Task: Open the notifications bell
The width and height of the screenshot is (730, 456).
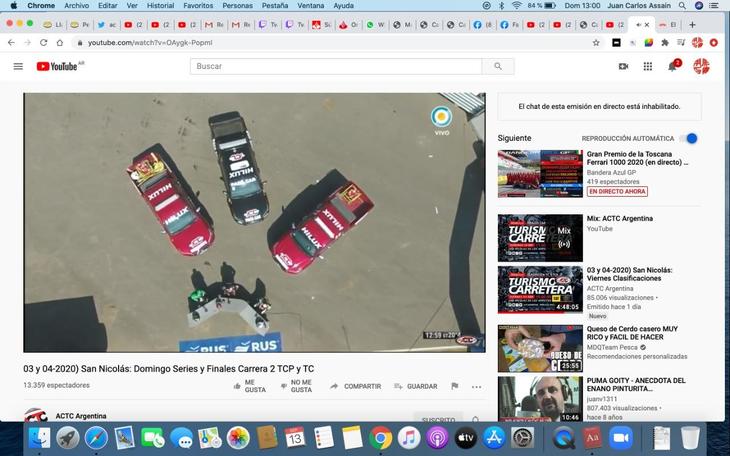Action: click(673, 66)
